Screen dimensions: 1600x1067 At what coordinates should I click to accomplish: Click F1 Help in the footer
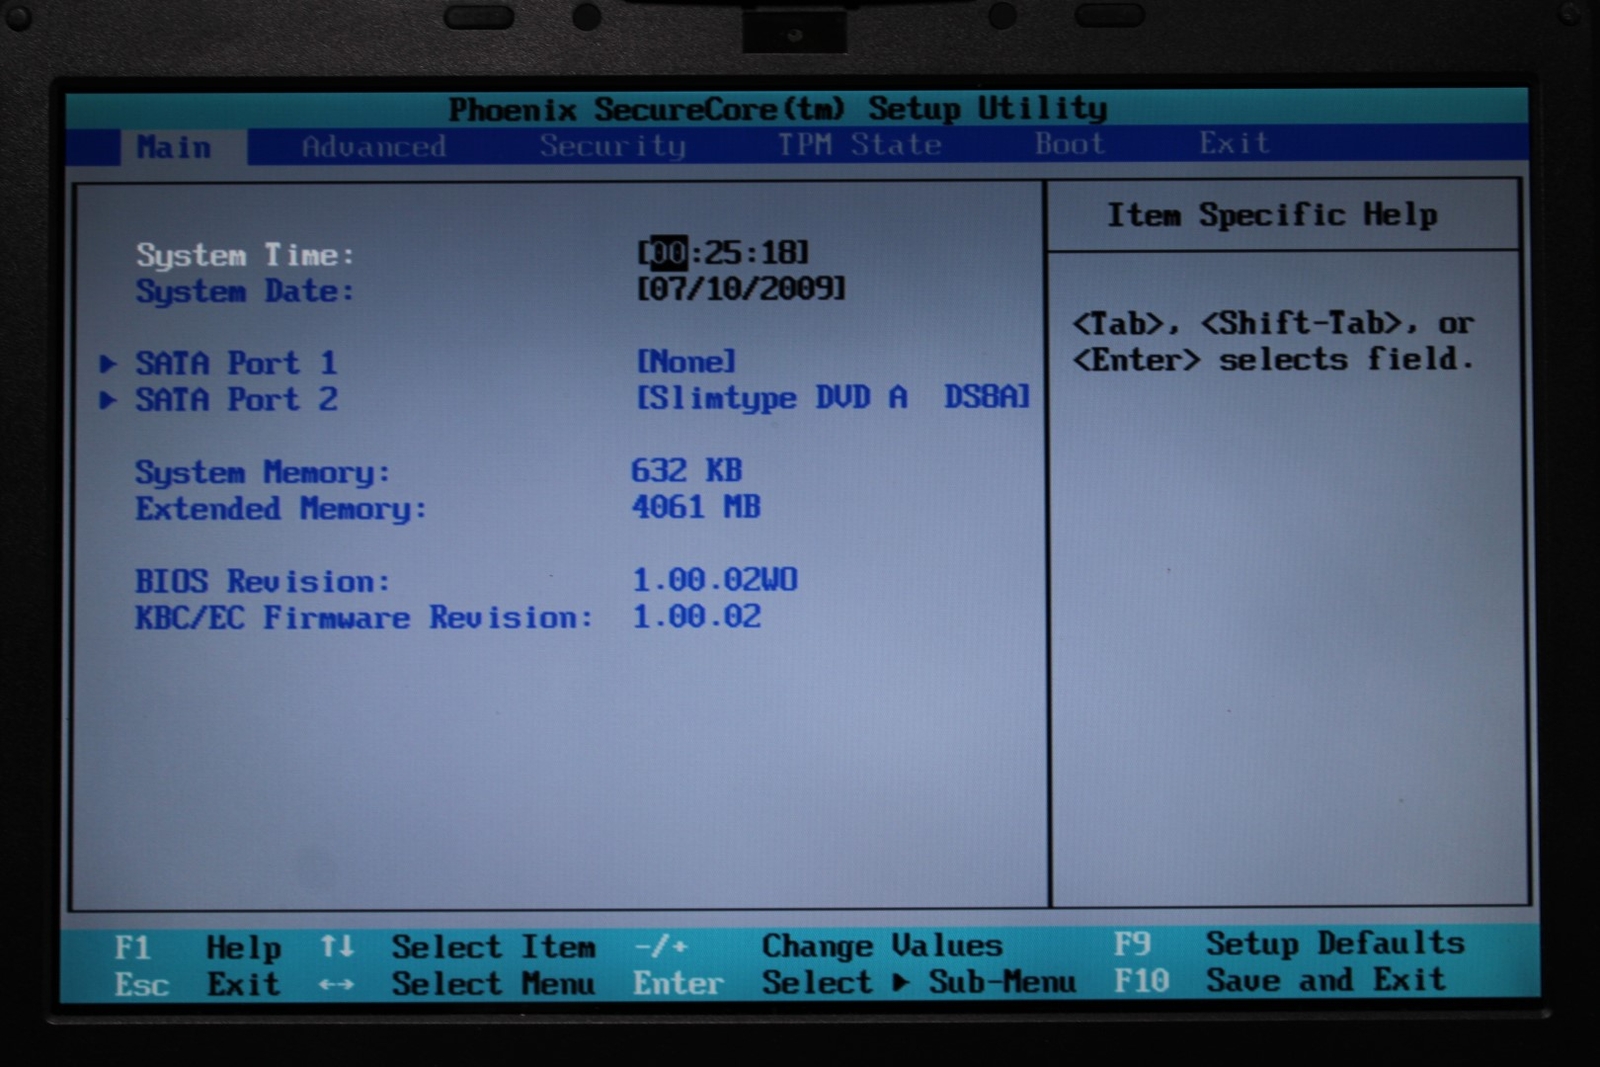point(198,947)
